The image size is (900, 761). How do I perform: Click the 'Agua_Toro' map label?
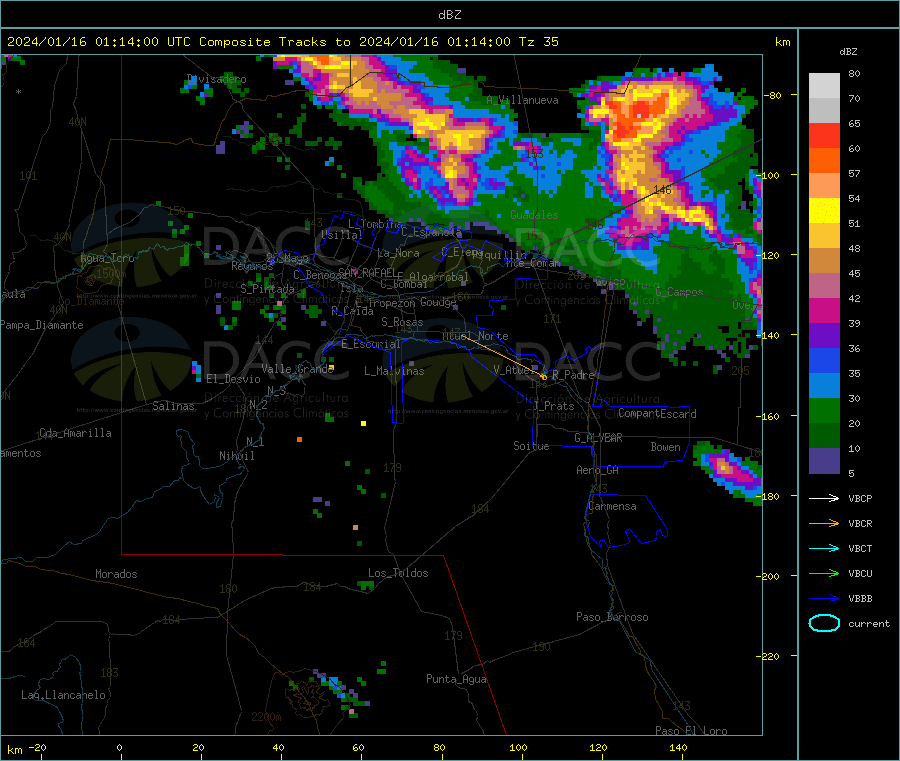pos(107,258)
